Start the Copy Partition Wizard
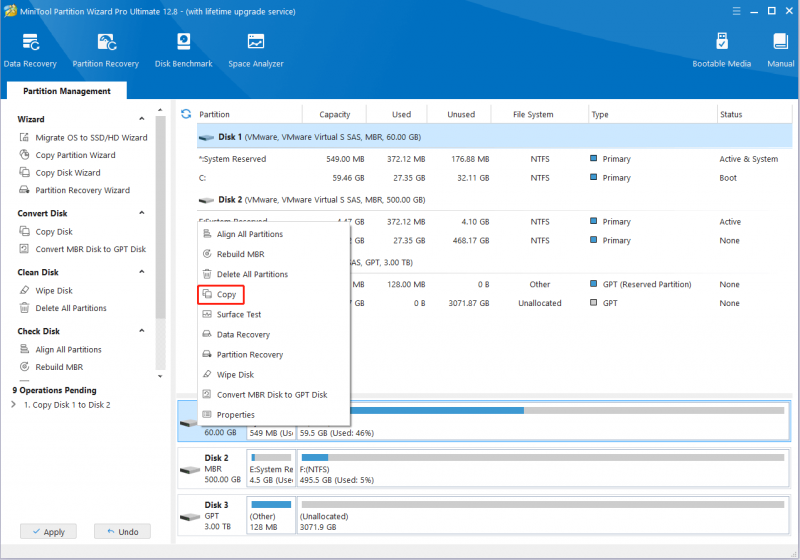800x560 pixels. tap(68, 155)
